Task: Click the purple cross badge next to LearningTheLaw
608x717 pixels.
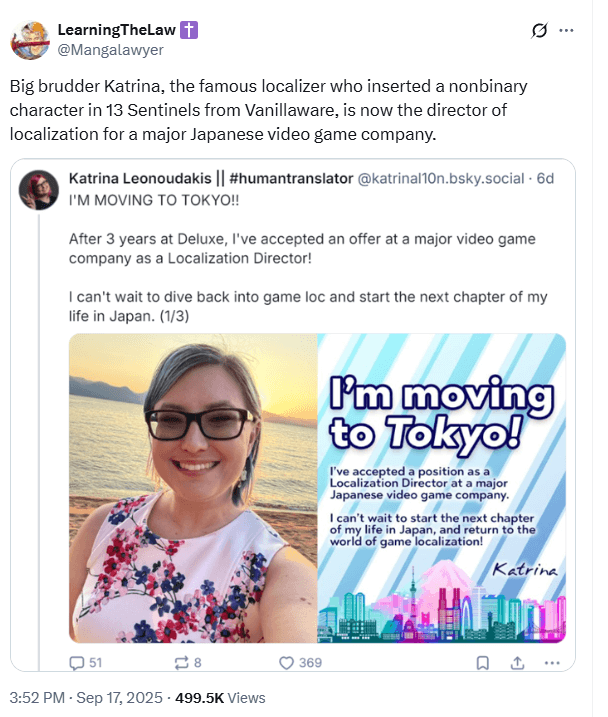Action: coord(189,30)
